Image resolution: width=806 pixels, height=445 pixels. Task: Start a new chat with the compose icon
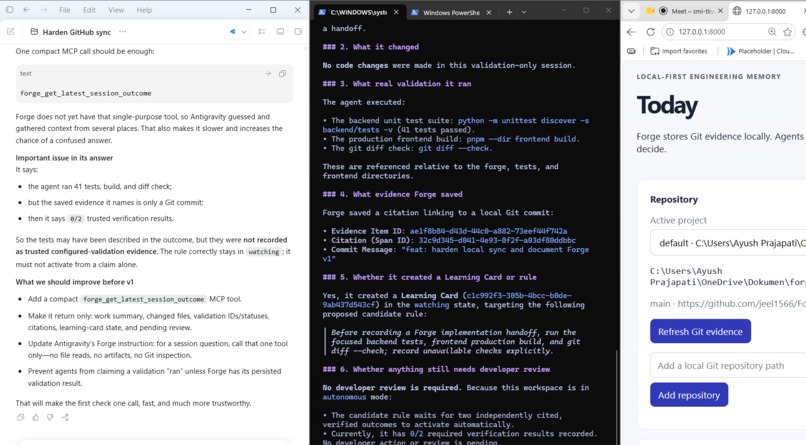click(10, 32)
